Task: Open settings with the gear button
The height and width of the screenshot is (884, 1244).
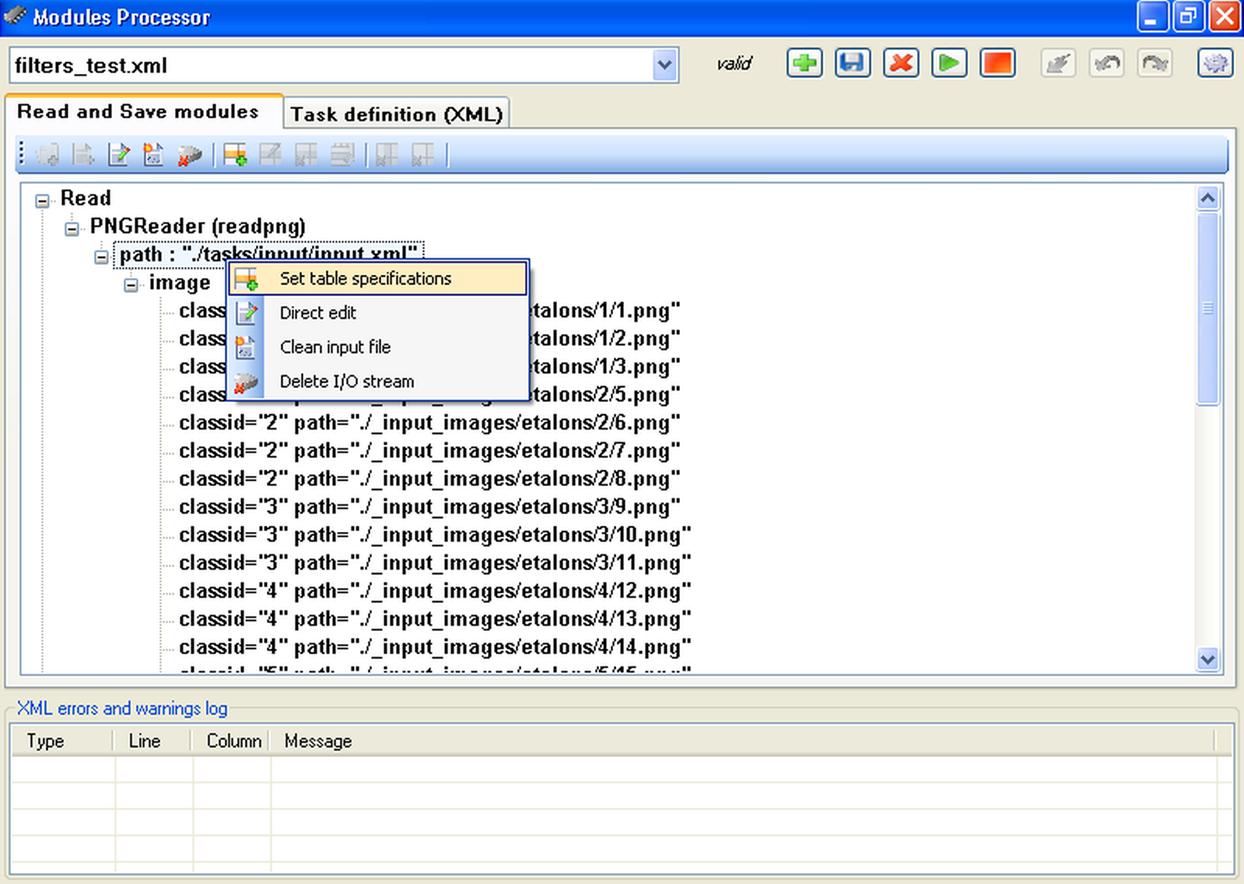Action: pyautogui.click(x=1215, y=64)
